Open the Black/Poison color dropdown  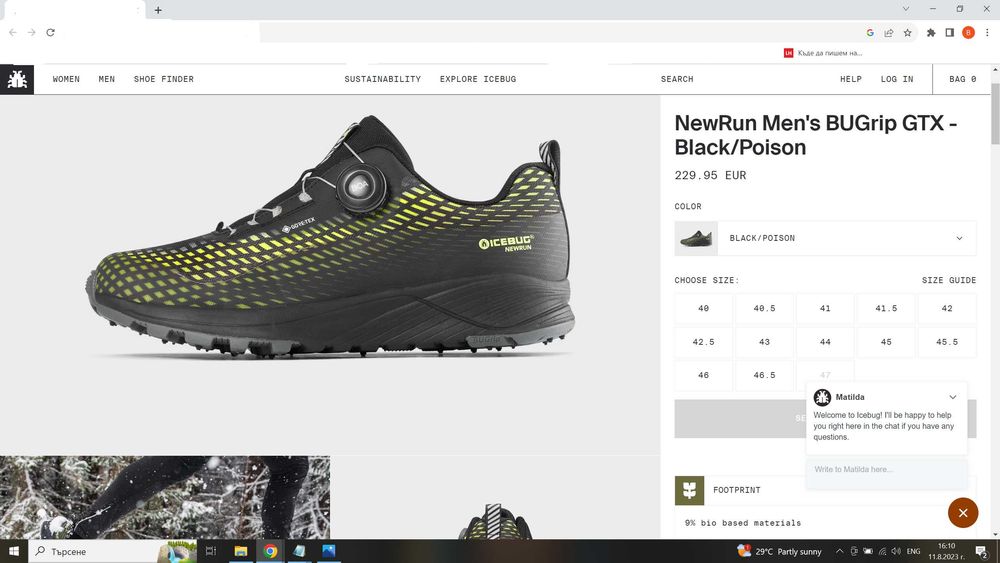pyautogui.click(x=825, y=238)
